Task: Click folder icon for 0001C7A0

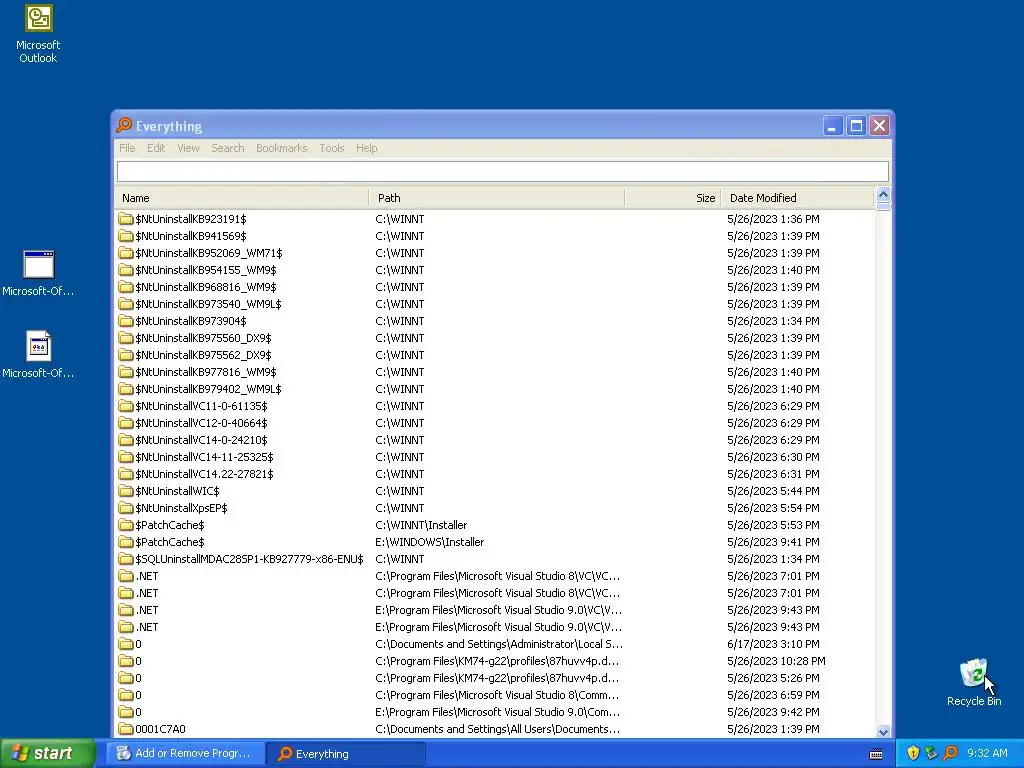Action: click(125, 729)
